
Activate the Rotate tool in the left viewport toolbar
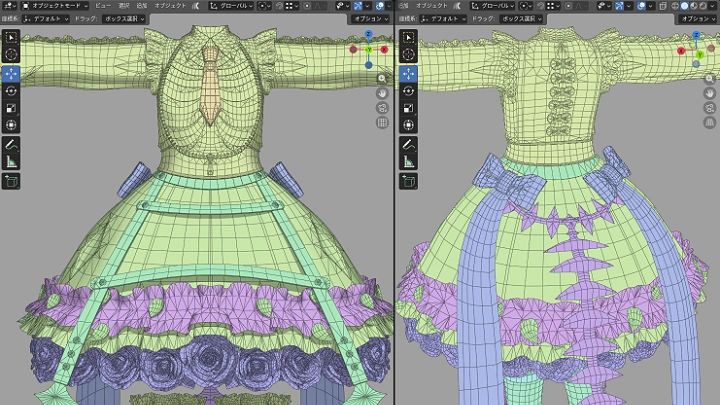11,91
